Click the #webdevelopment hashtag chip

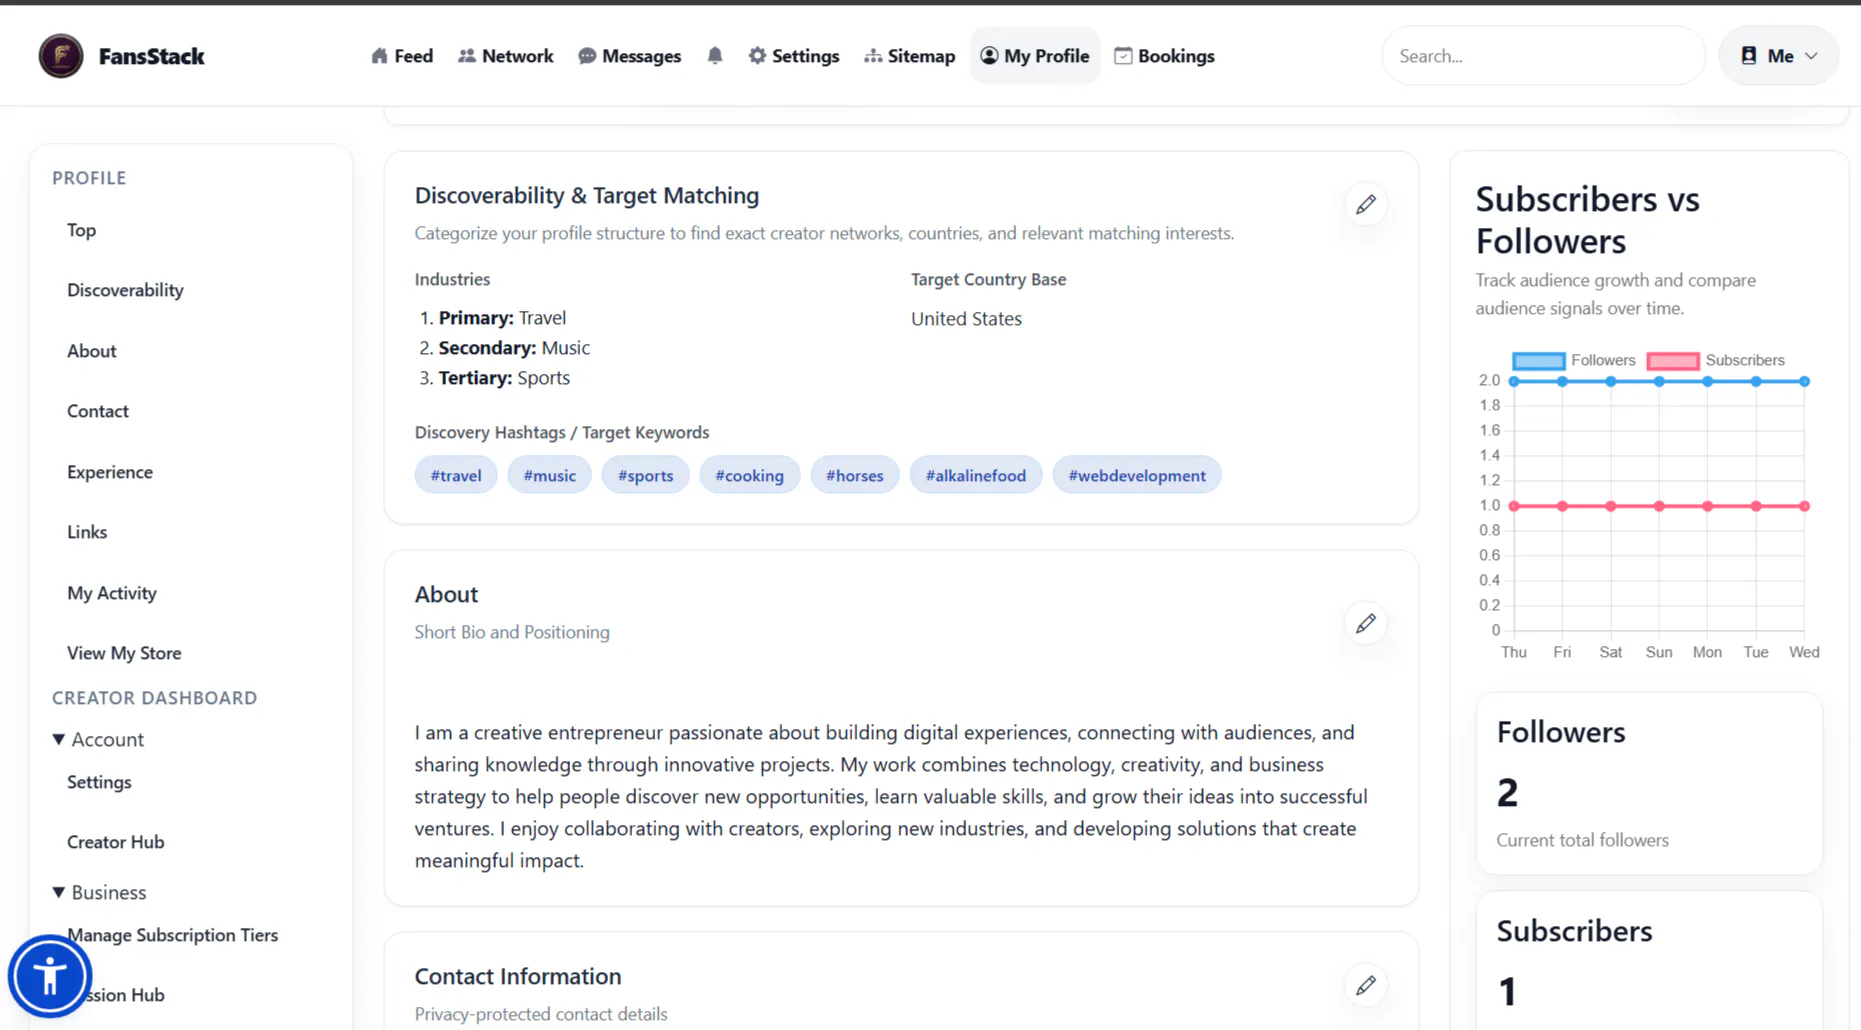coord(1137,475)
